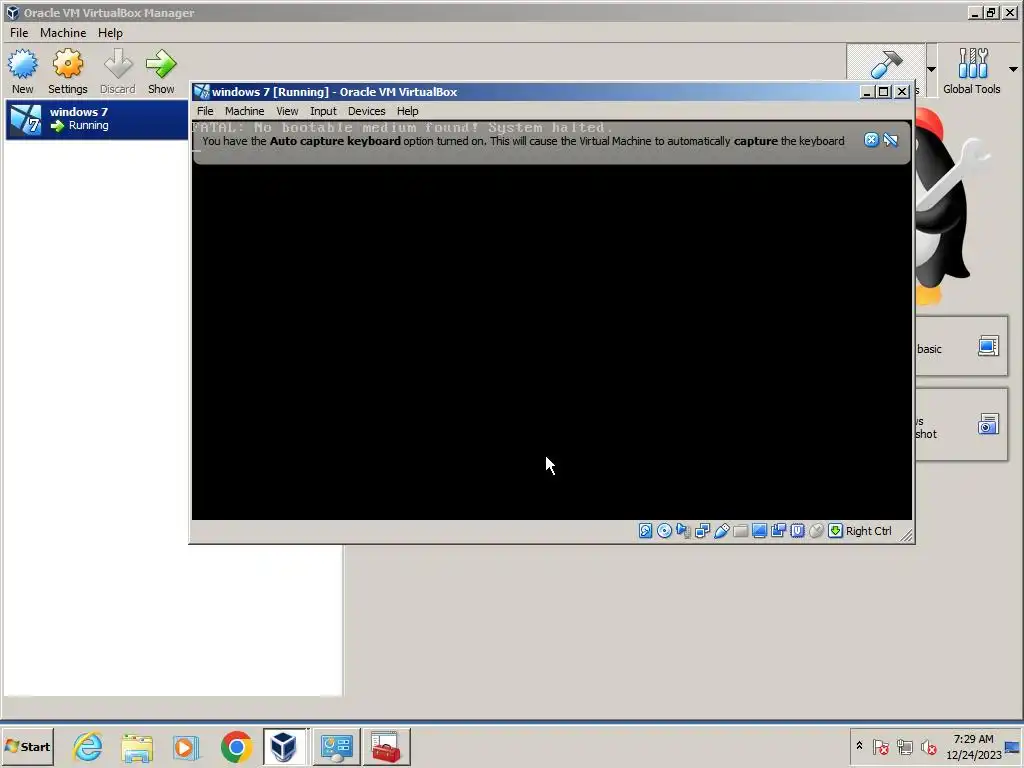Image resolution: width=1024 pixels, height=768 pixels.
Task: Open File menu in VirtualBox Manager
Action: coord(19,33)
